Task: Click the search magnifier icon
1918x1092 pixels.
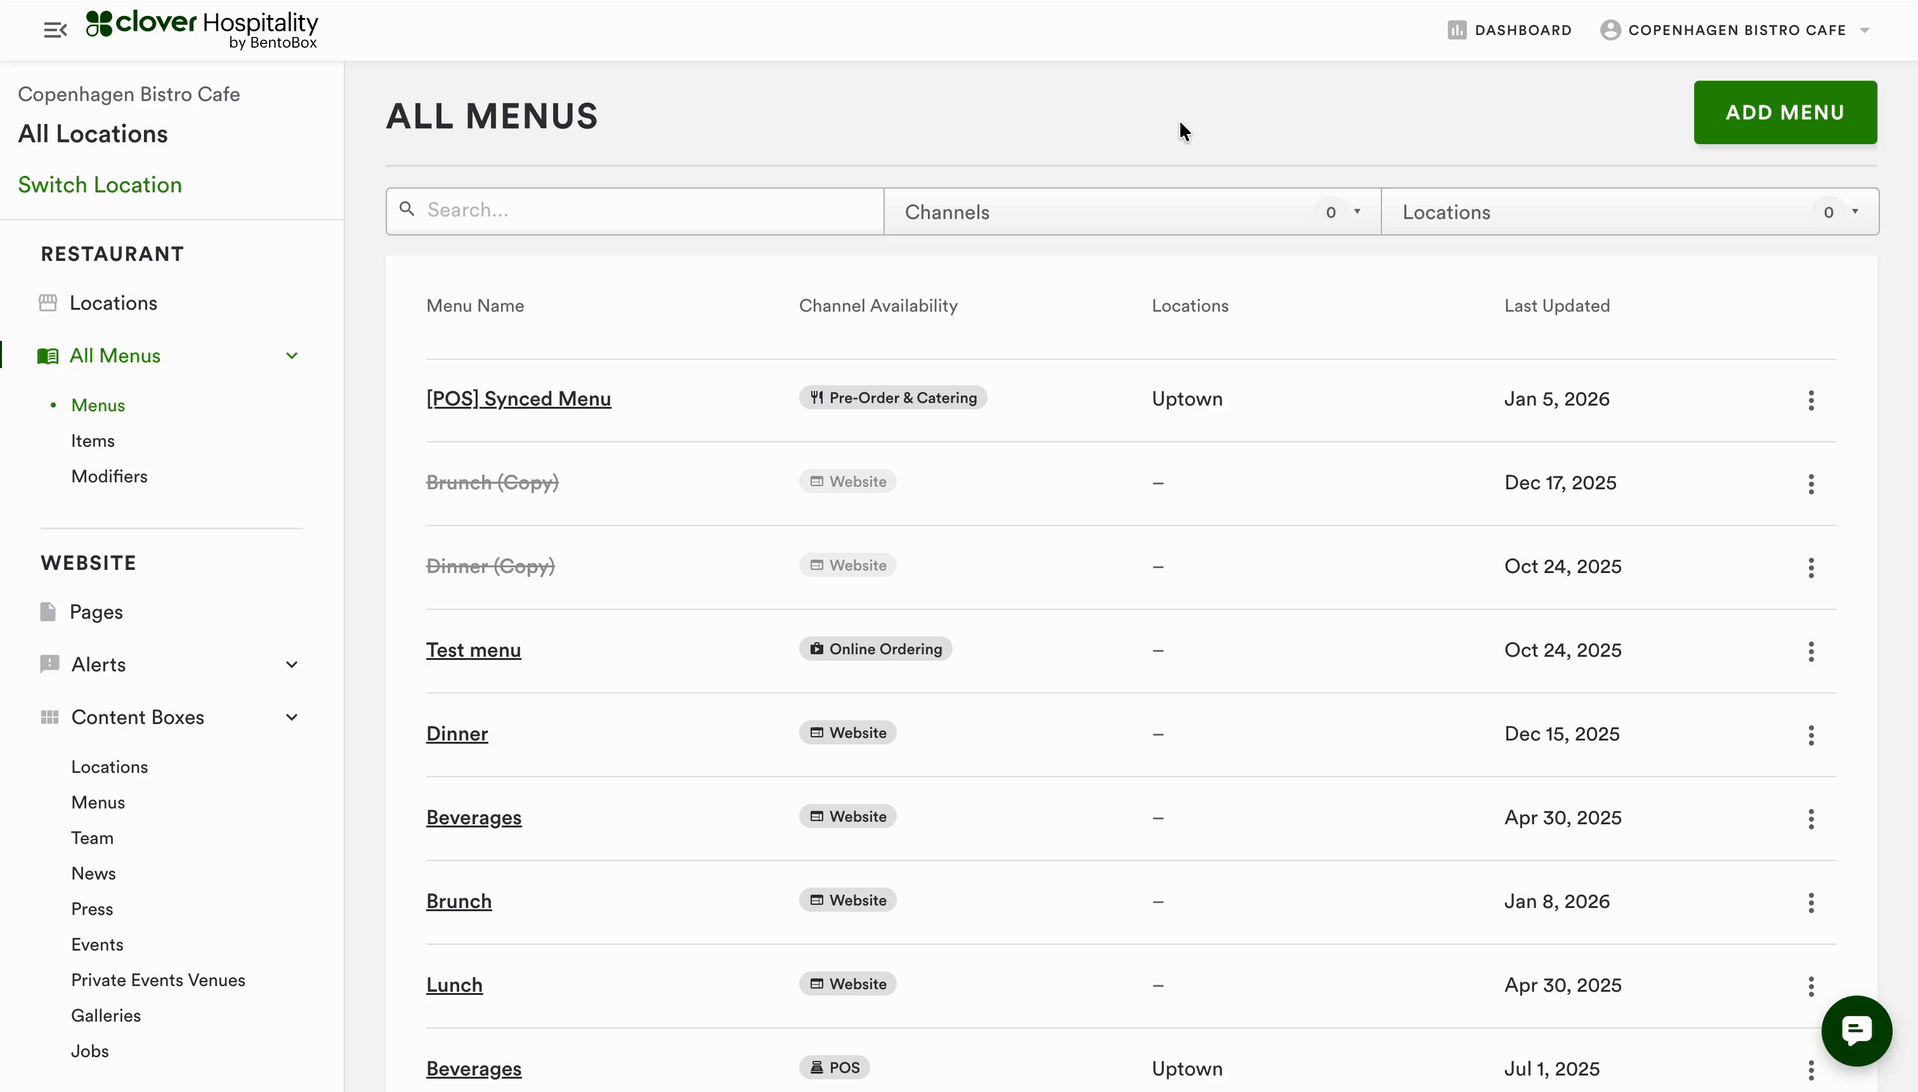Action: click(407, 209)
